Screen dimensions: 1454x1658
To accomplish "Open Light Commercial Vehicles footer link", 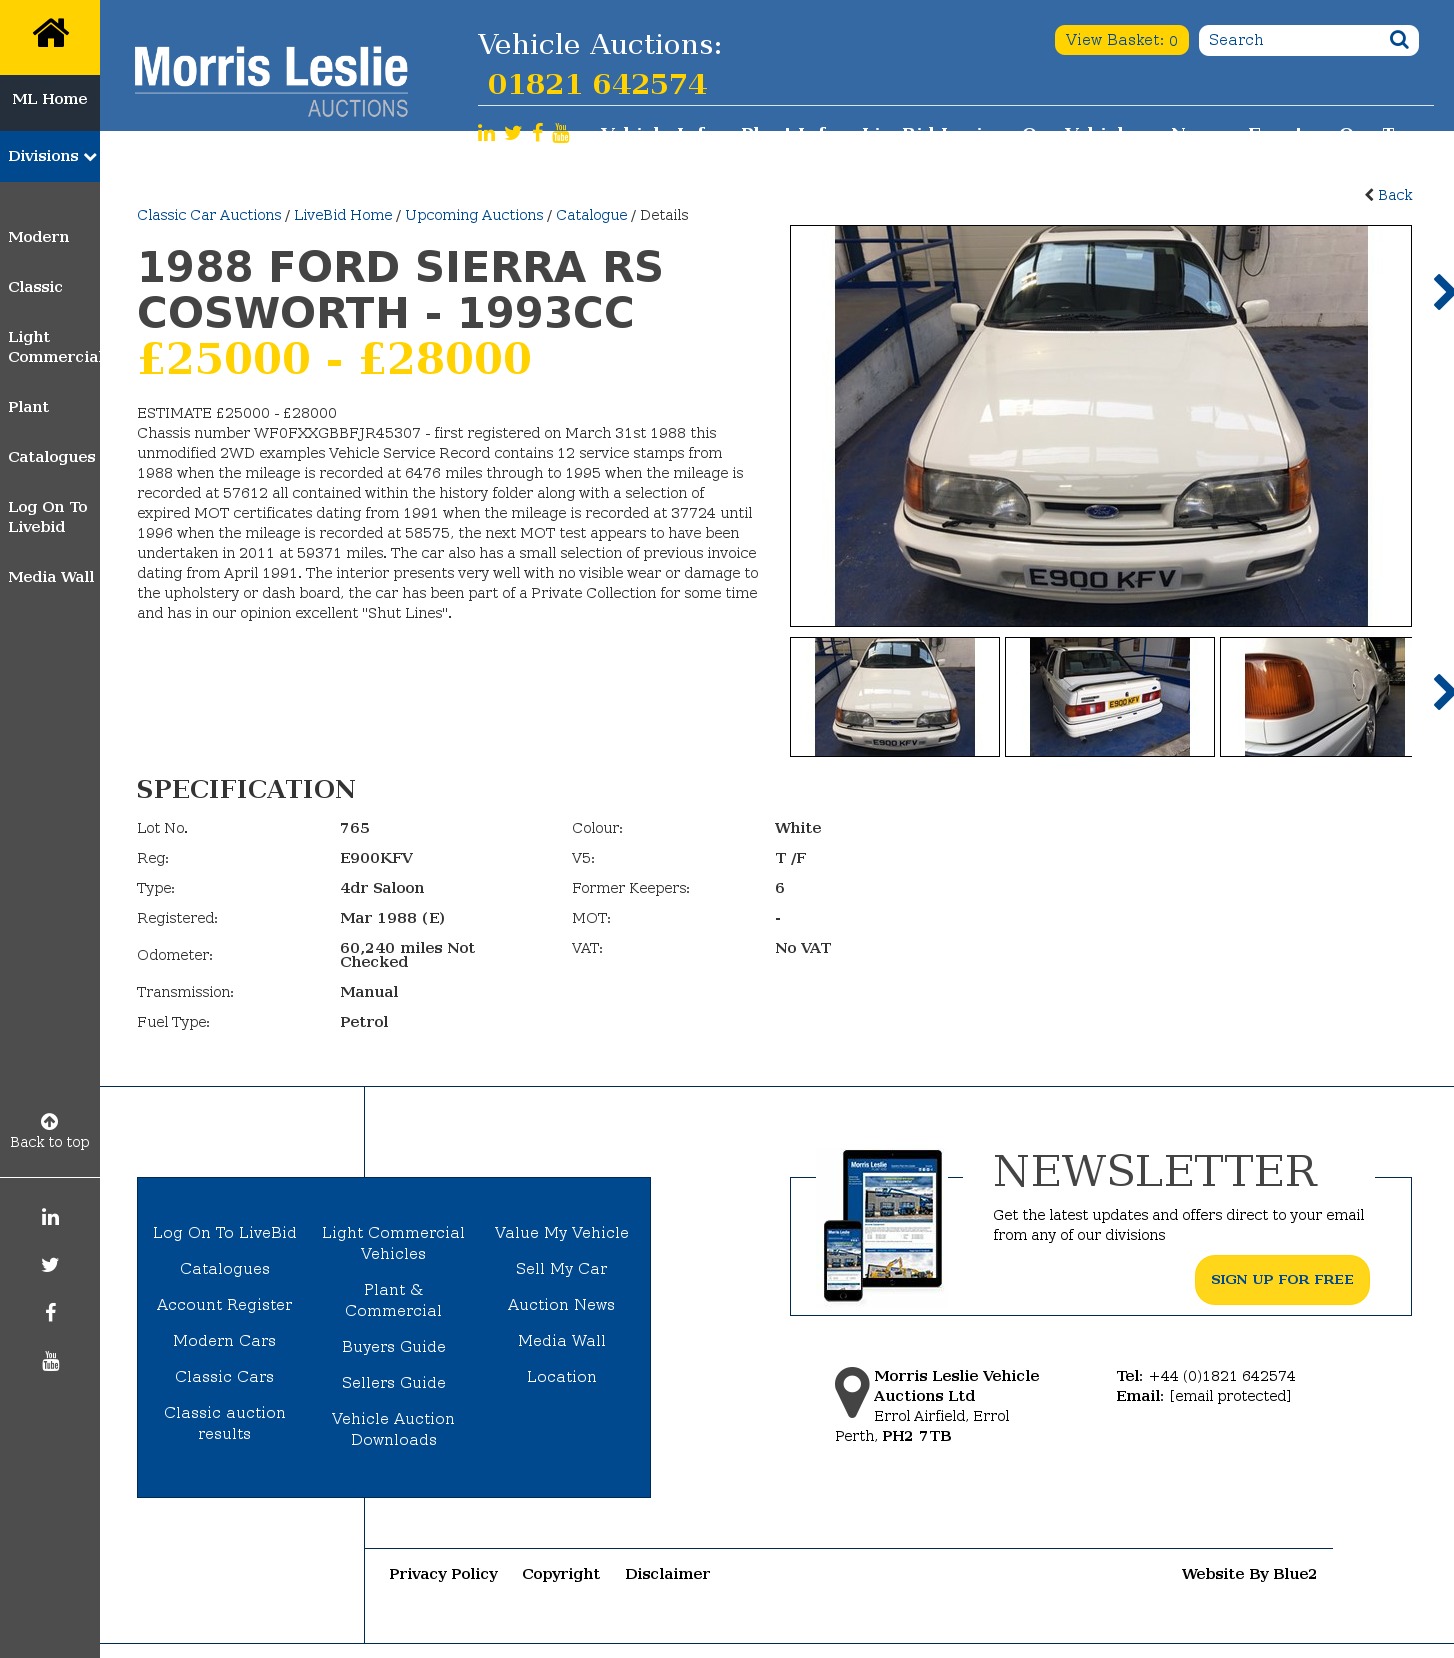I will [x=394, y=1243].
